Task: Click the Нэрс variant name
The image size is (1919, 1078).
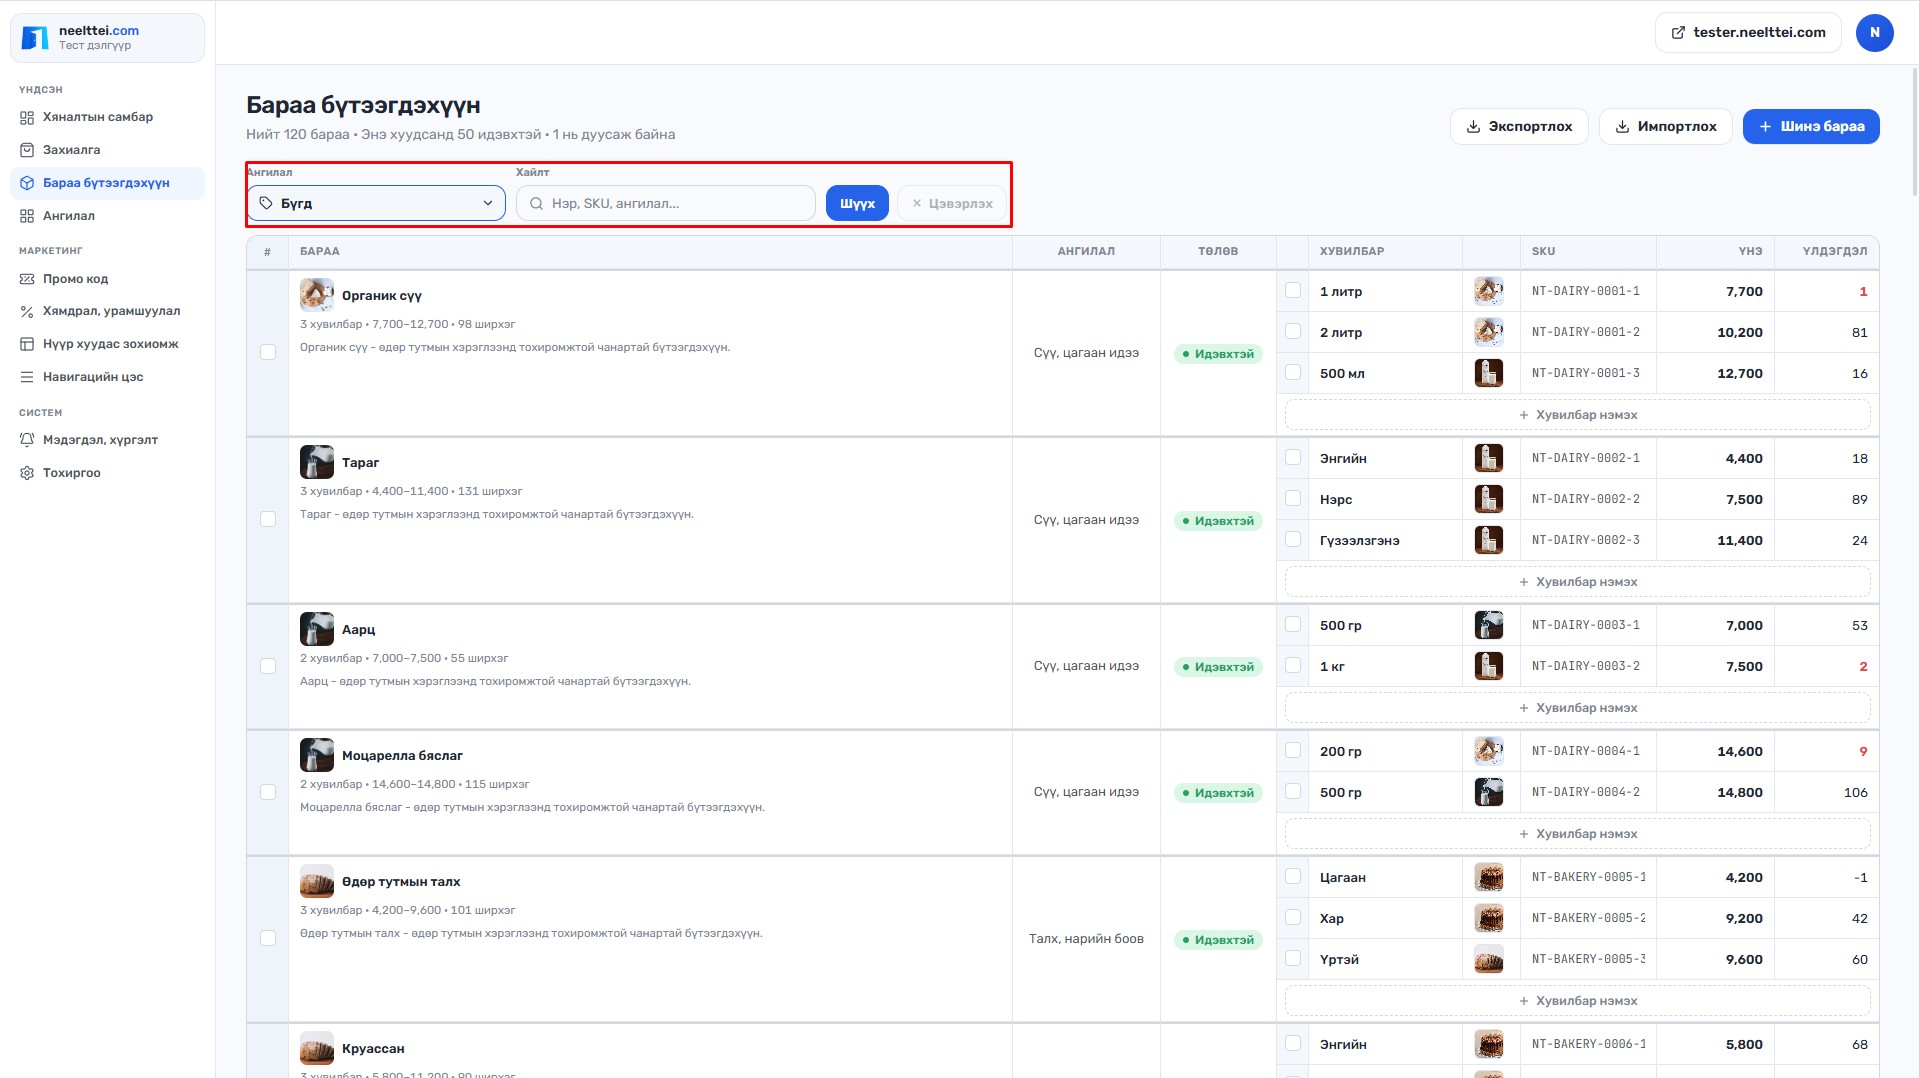Action: [x=1335, y=499]
